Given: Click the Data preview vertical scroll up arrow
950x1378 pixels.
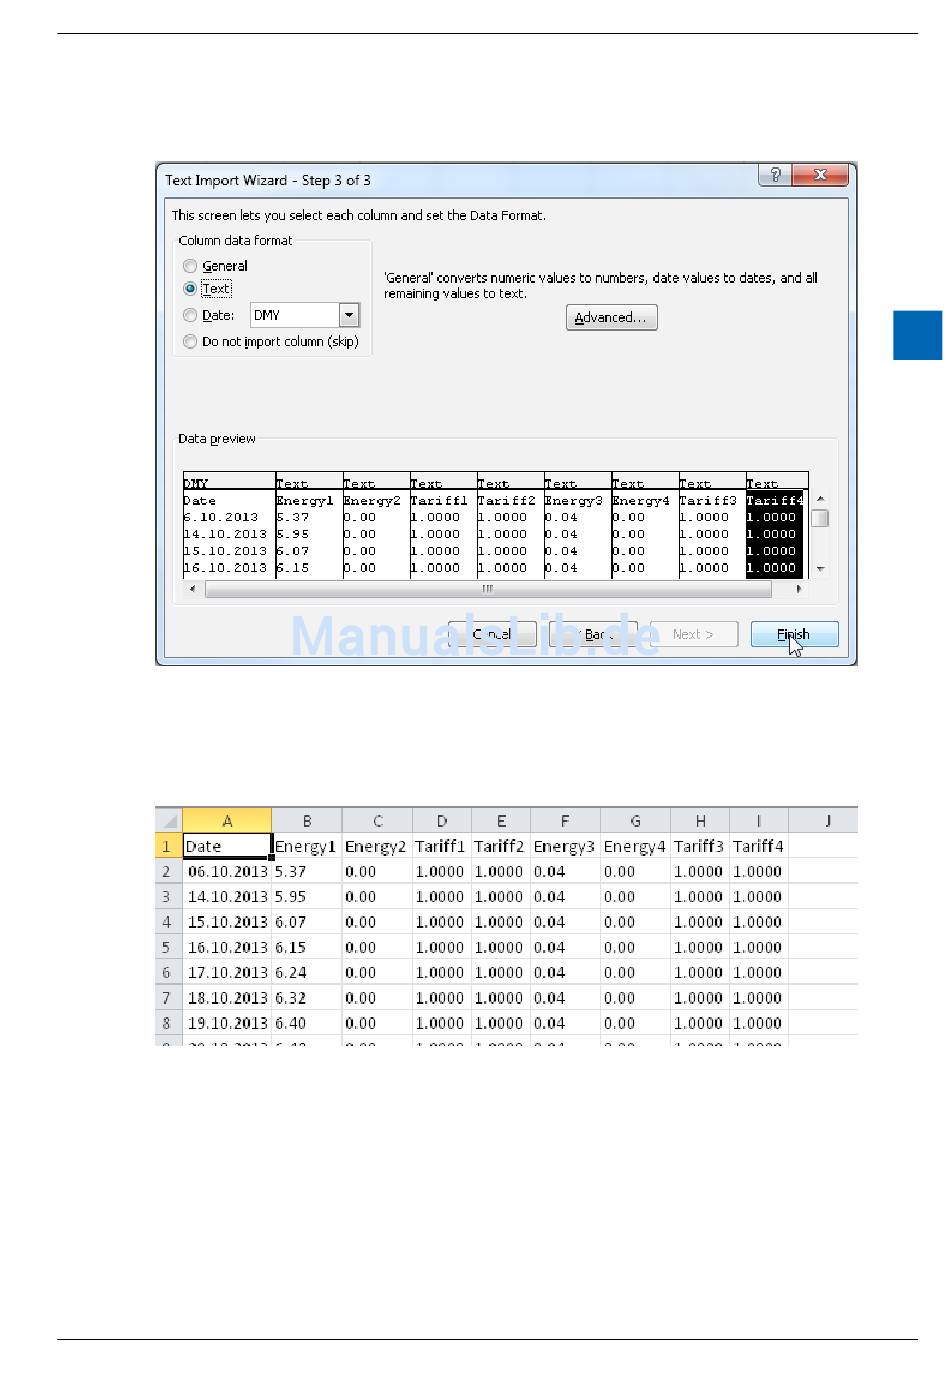Looking at the screenshot, I should (820, 498).
